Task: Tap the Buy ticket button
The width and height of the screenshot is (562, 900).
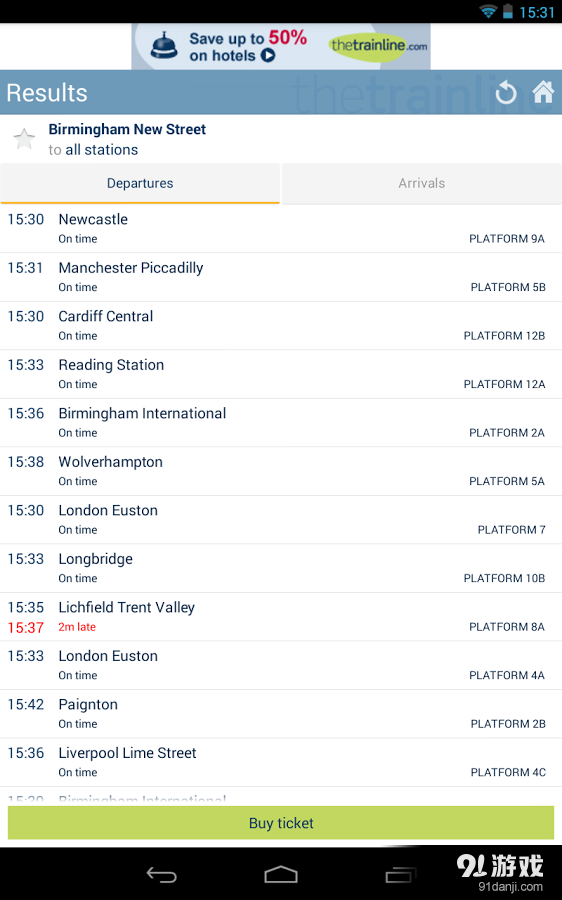Action: 281,823
